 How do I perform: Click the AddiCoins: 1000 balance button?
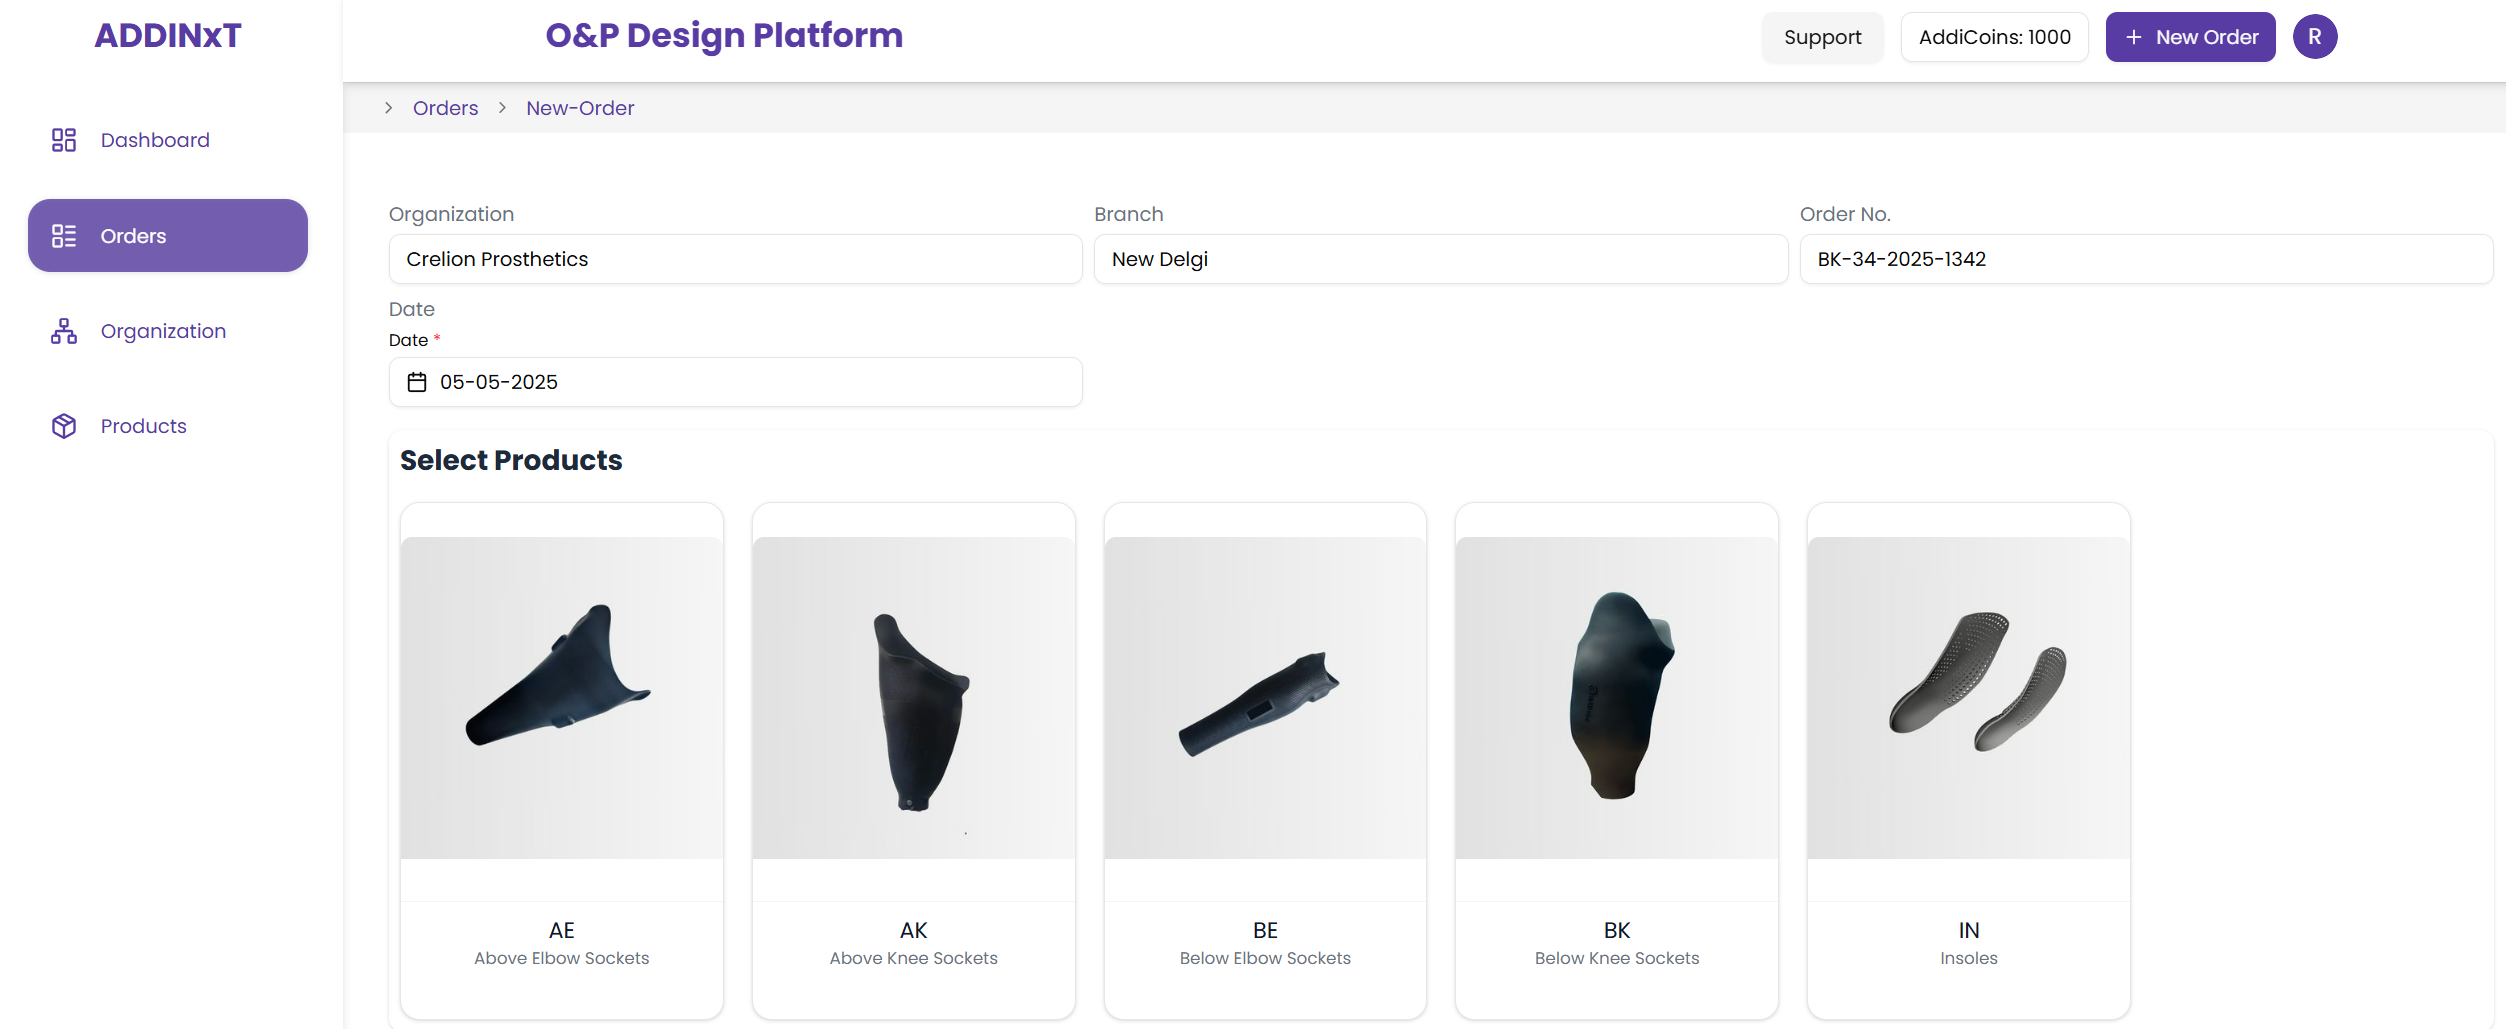(x=1994, y=37)
